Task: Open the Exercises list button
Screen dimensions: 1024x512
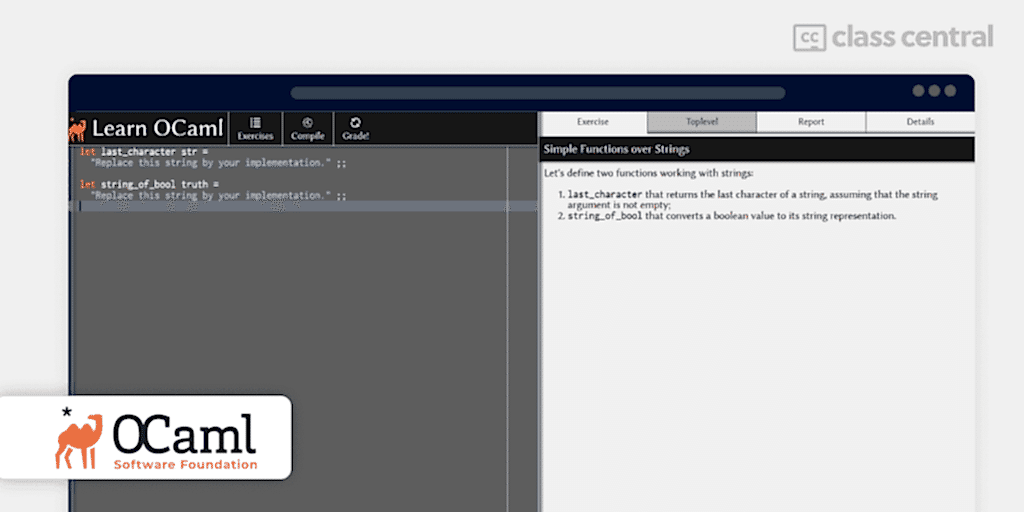Action: coord(255,129)
